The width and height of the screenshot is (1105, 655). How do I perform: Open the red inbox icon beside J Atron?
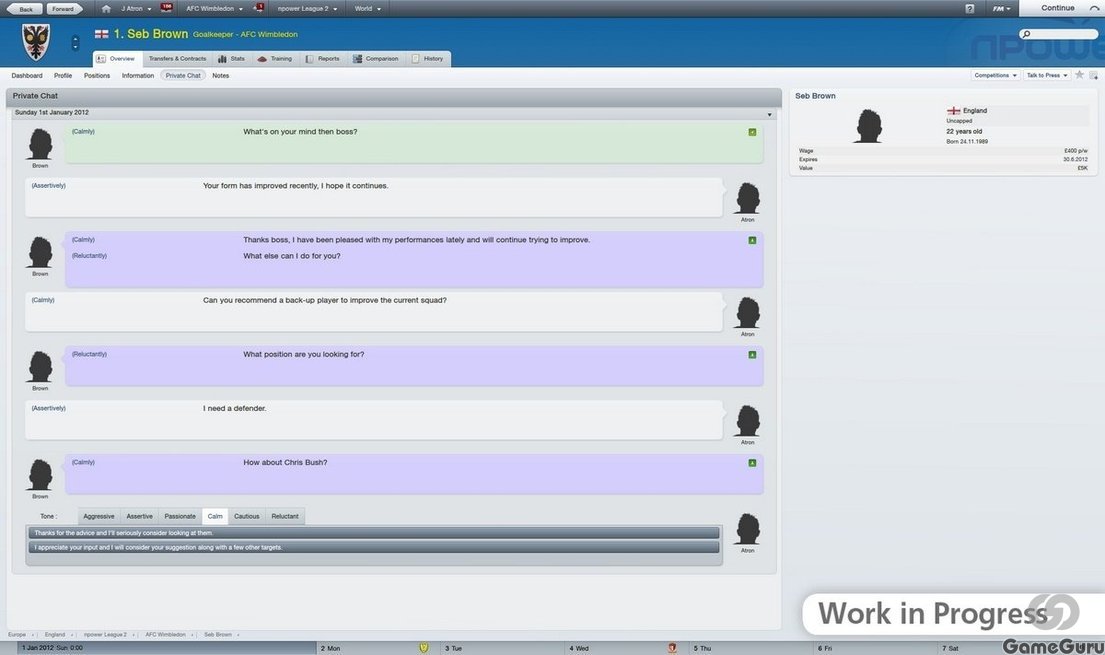[166, 8]
